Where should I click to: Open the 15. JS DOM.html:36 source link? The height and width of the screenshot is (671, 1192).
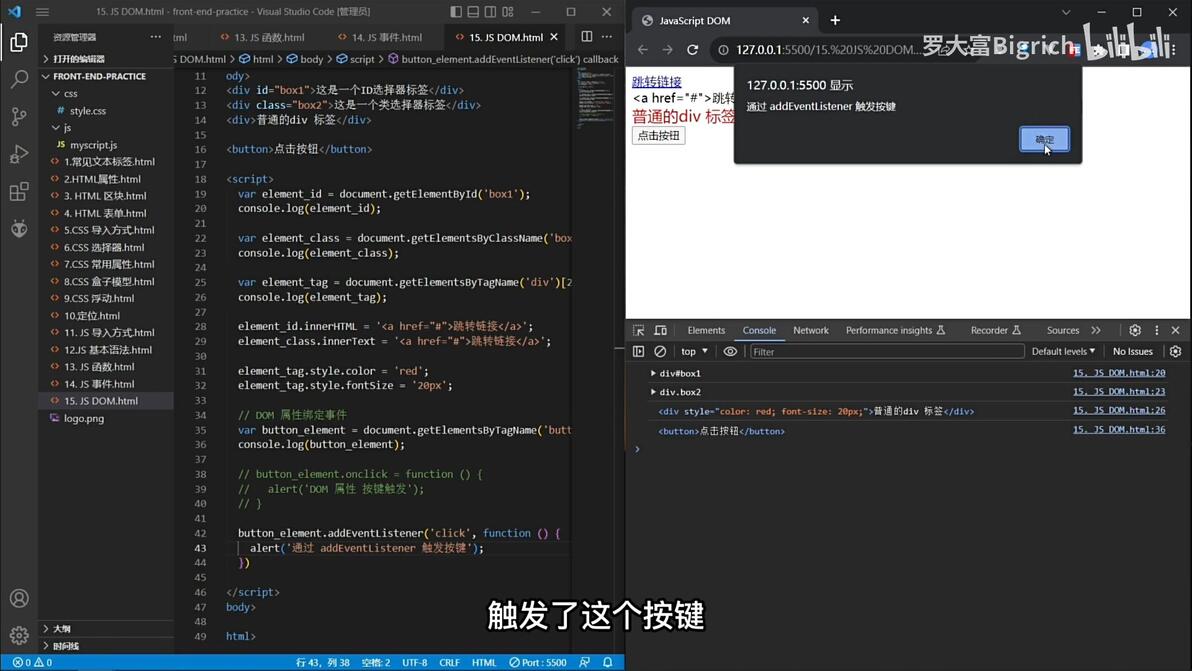click(1119, 430)
